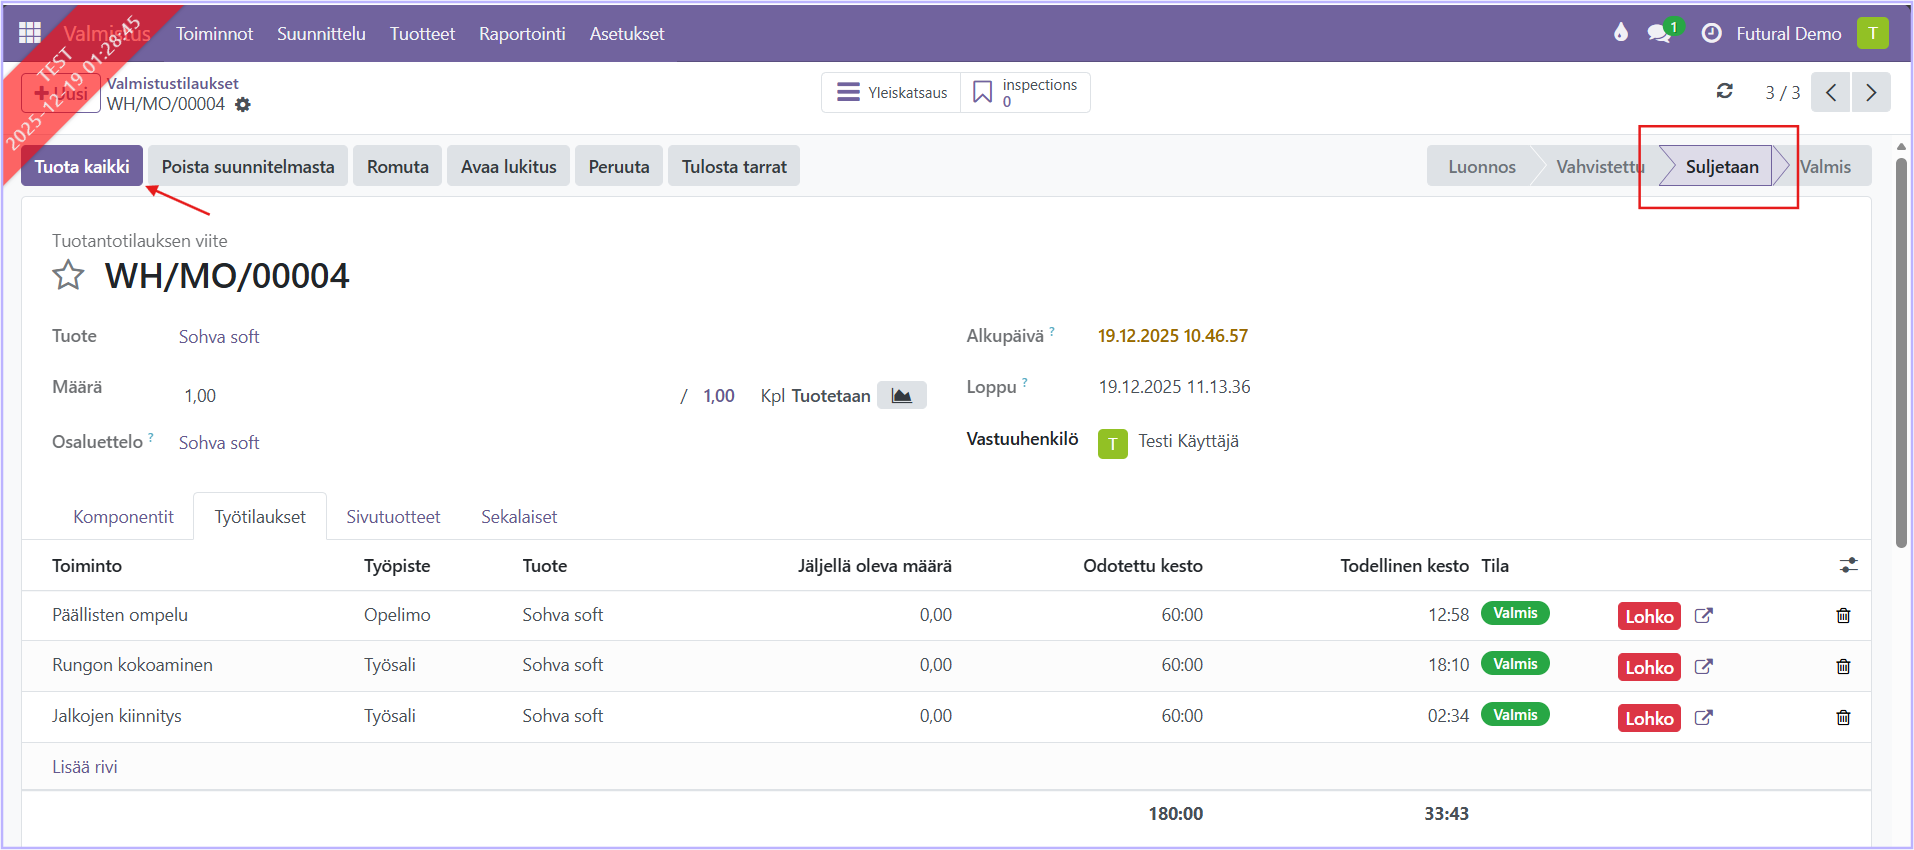Delete the Päällisten ompelu work order row
This screenshot has width=1914, height=850.
1843,616
